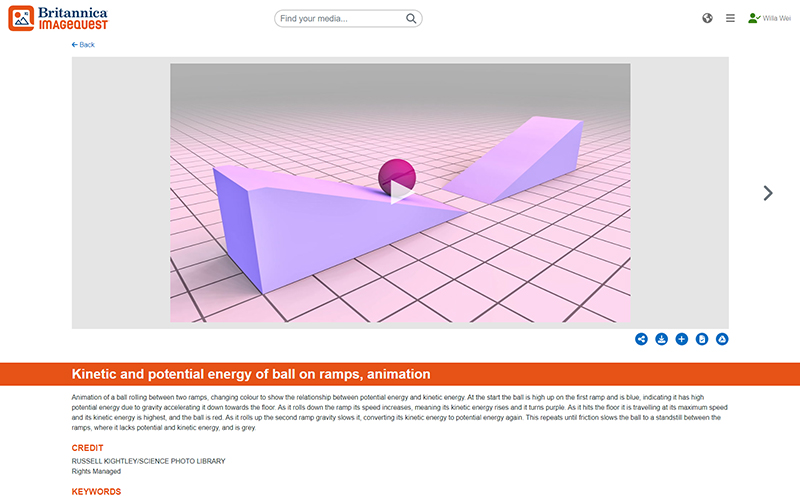Go back using the Back link
This screenshot has width=800, height=500.
point(83,45)
